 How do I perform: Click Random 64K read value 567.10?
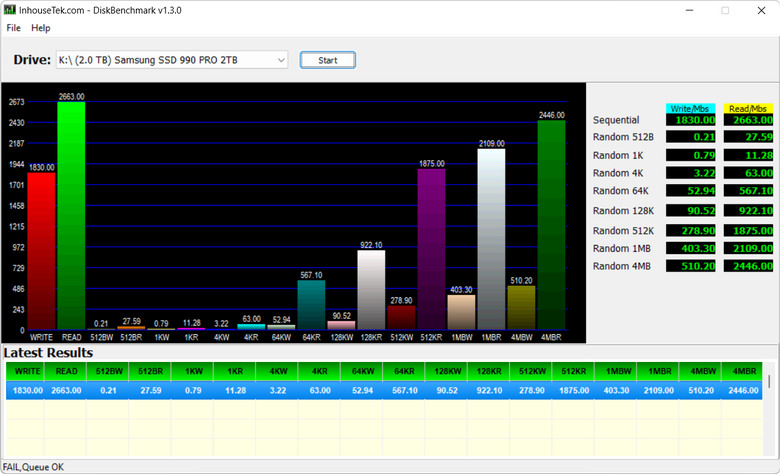(x=748, y=191)
